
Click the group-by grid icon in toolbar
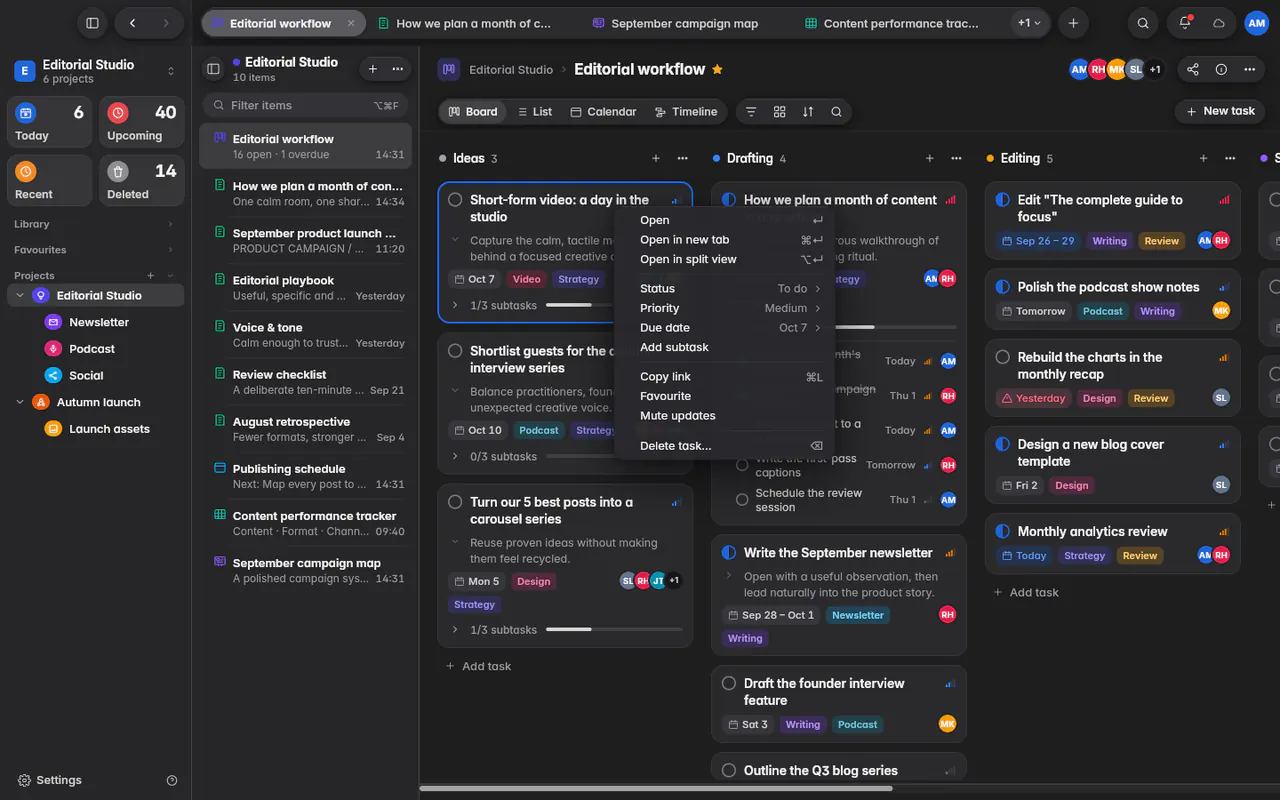point(780,112)
